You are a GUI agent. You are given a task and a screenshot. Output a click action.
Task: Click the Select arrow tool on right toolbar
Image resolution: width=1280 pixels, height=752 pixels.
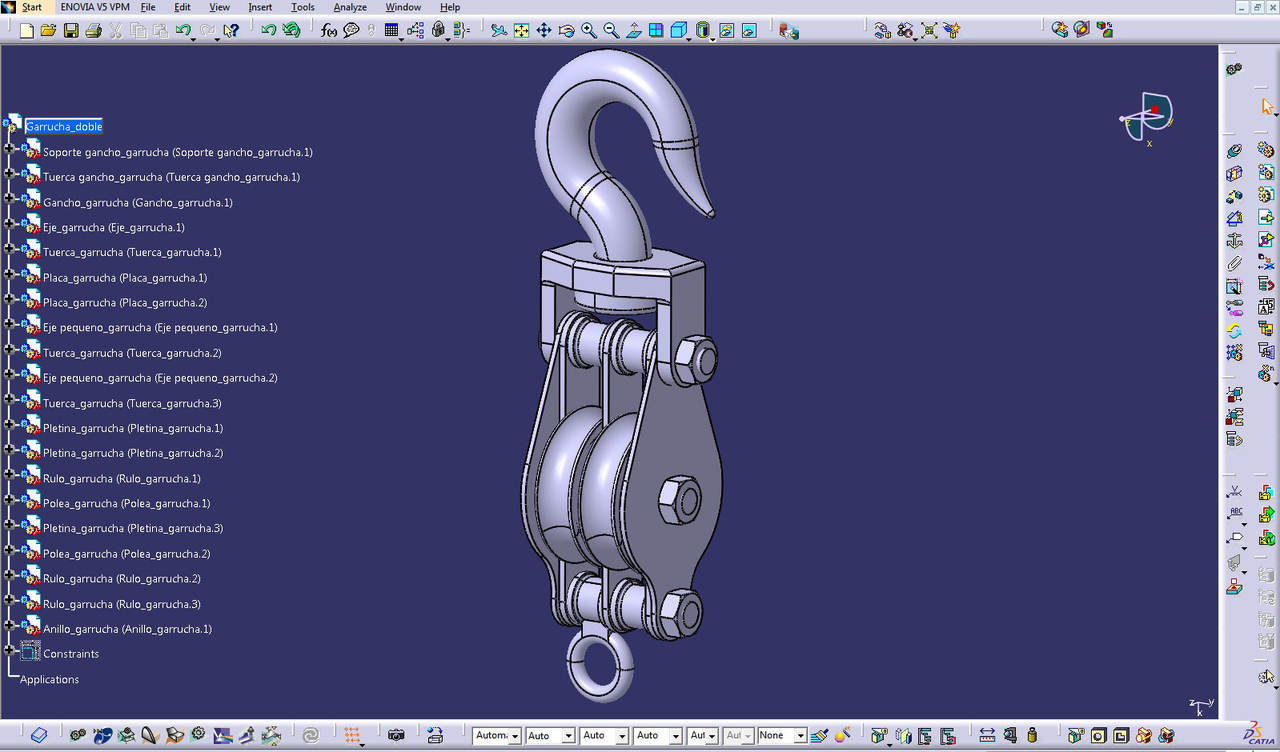[x=1267, y=106]
